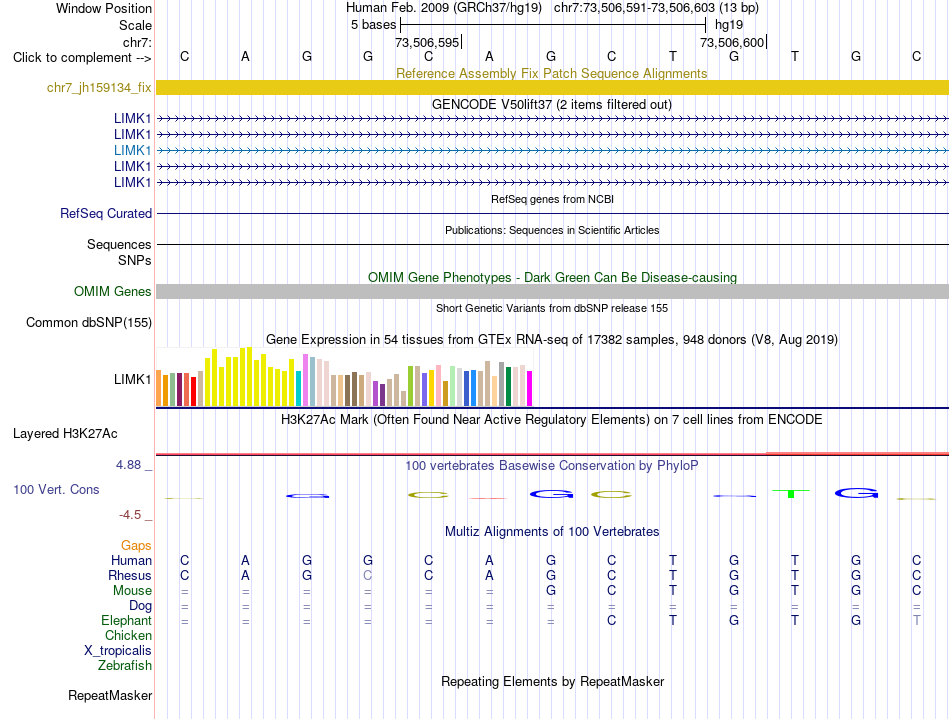This screenshot has height=719, width=950.
Task: Click the 100 Vert. Cons track label
Action: point(56,489)
